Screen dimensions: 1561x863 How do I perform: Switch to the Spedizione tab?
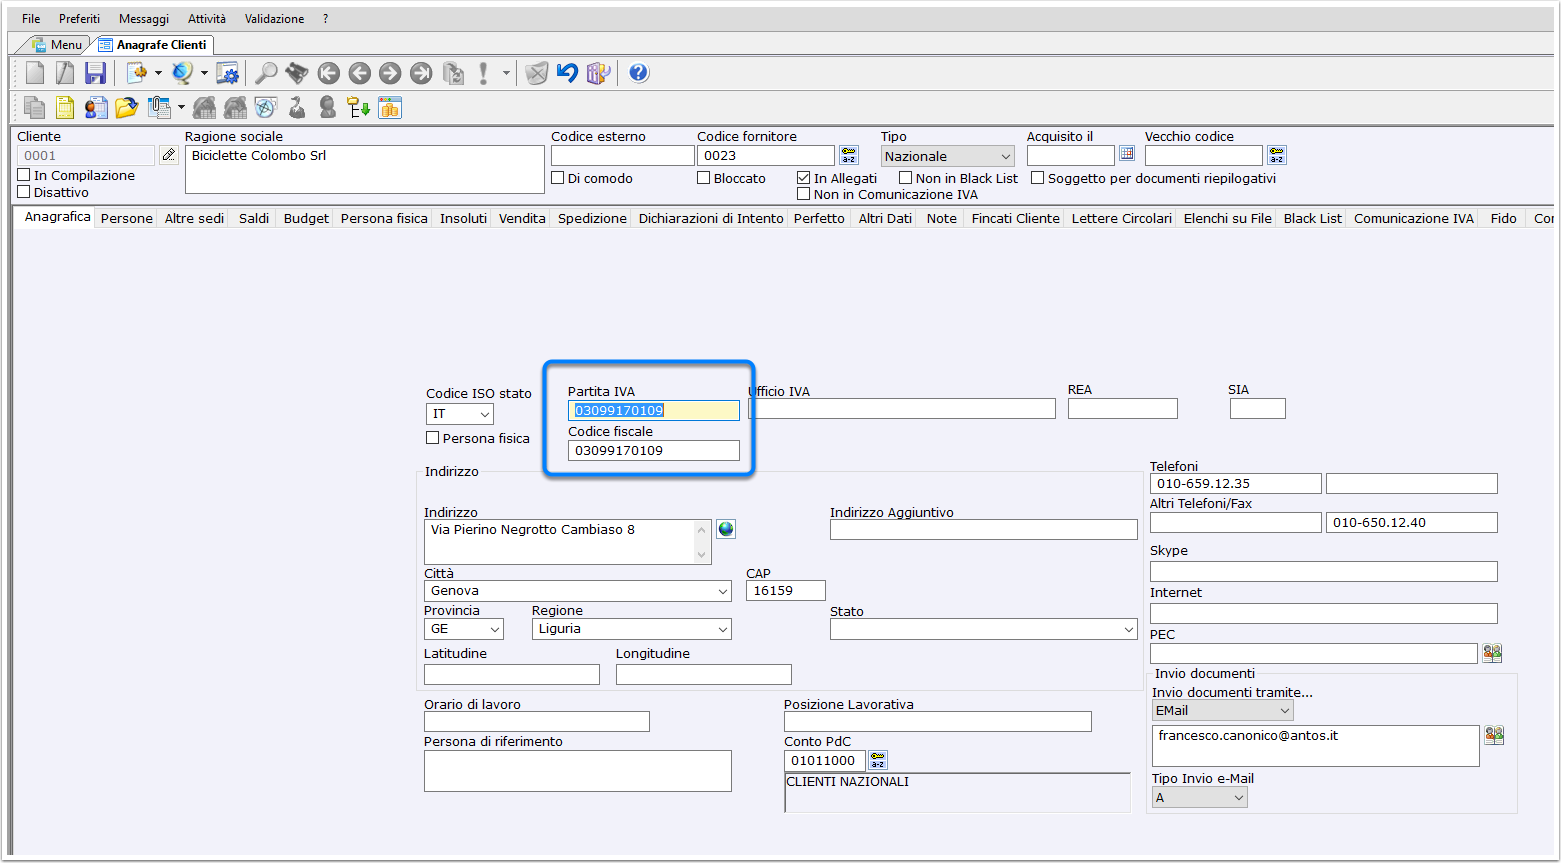click(x=592, y=218)
